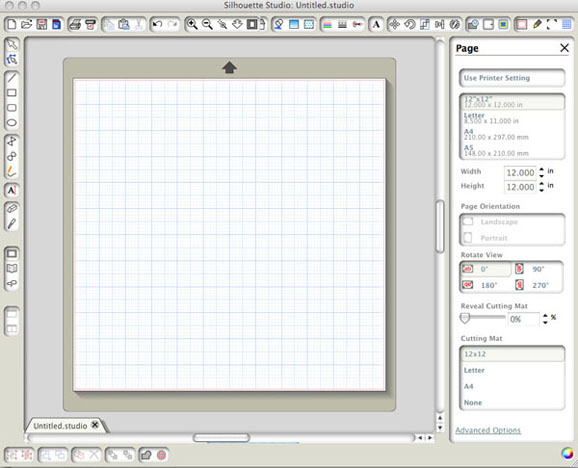Click Use Printer Setting button
The height and width of the screenshot is (468, 578).
512,78
